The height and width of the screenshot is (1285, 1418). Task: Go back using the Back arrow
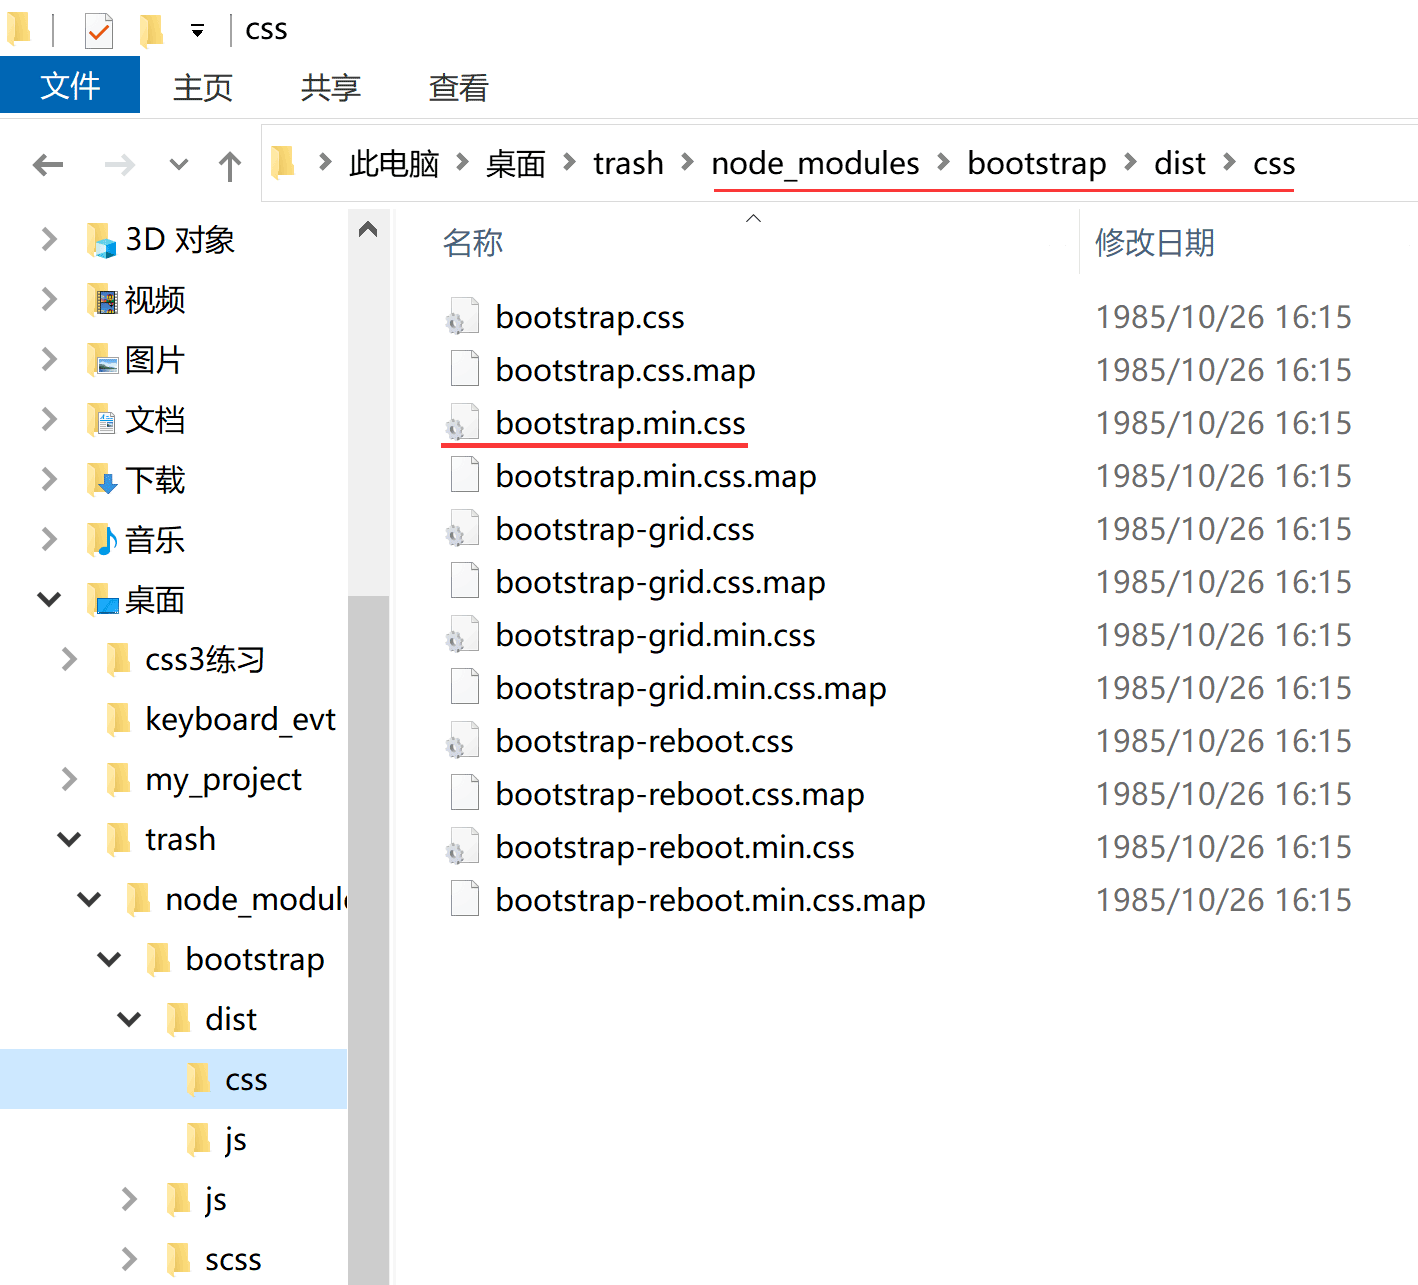coord(48,164)
